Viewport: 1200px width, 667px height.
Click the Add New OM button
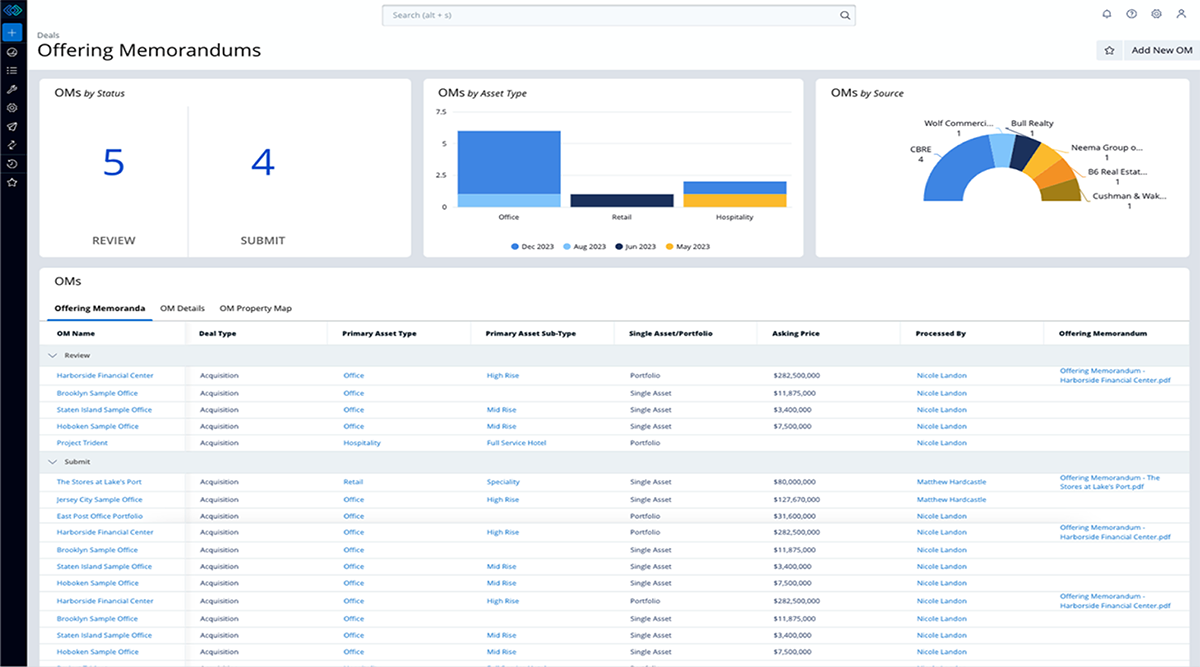(1160, 50)
